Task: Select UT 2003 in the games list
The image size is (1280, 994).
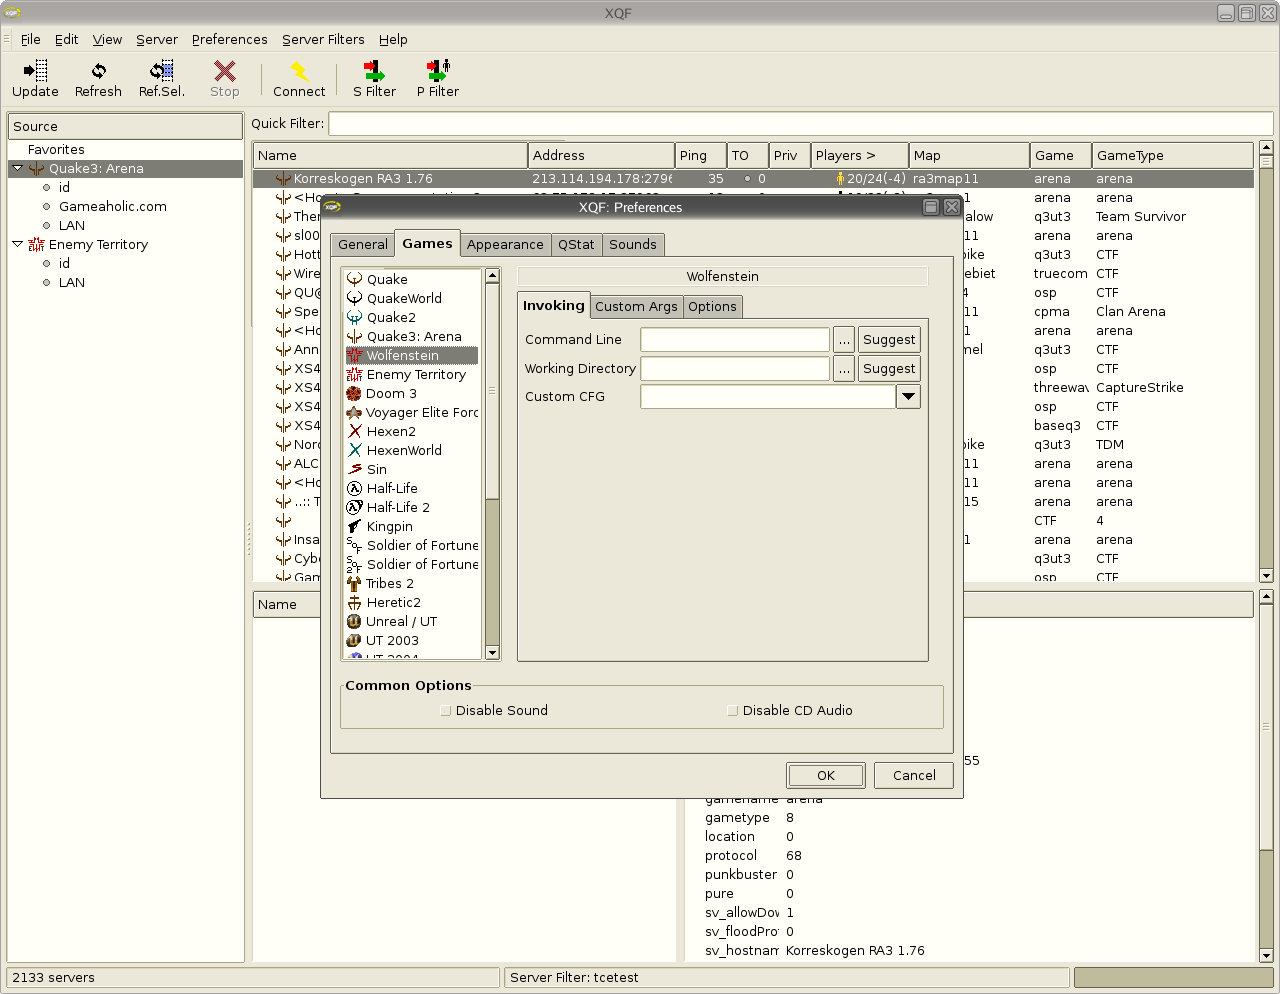Action: [412, 640]
